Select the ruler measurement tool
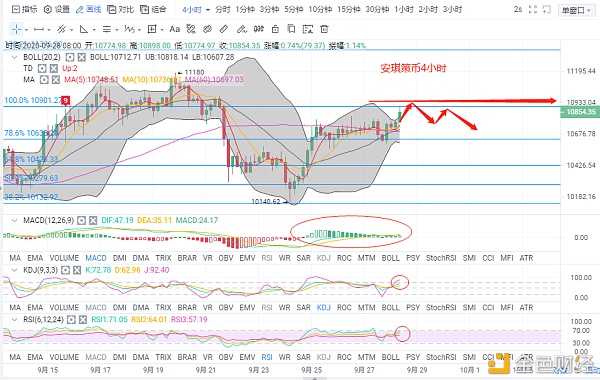The width and height of the screenshot is (600, 380). (x=224, y=29)
